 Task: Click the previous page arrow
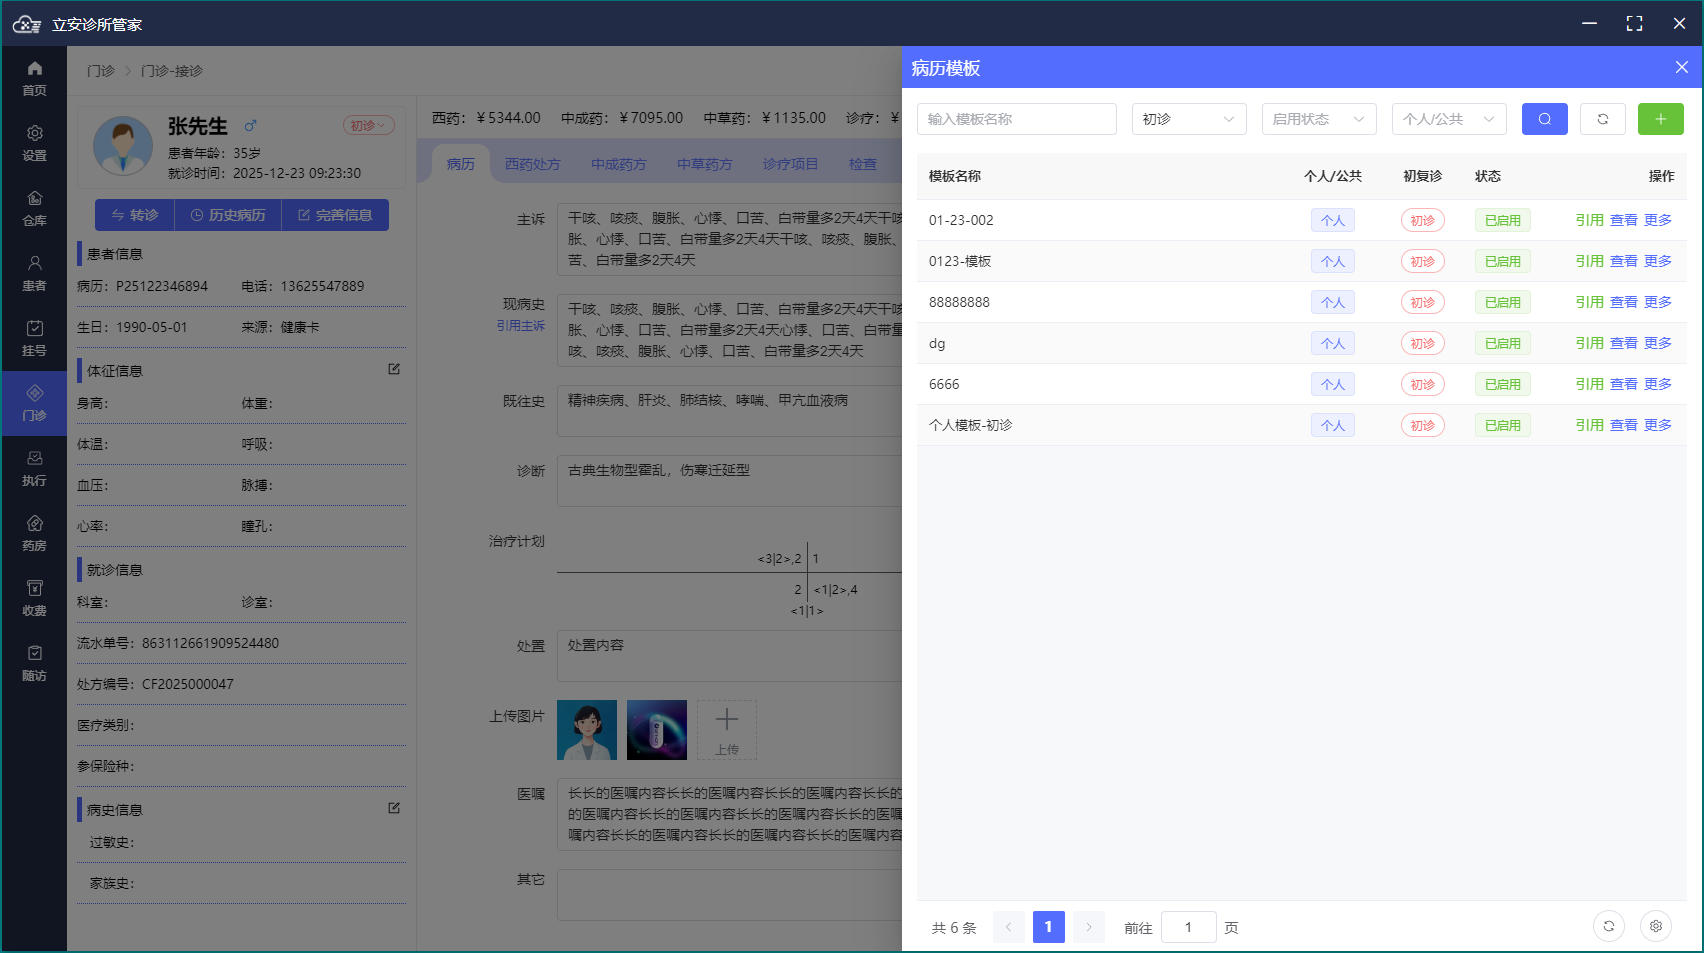click(1008, 927)
